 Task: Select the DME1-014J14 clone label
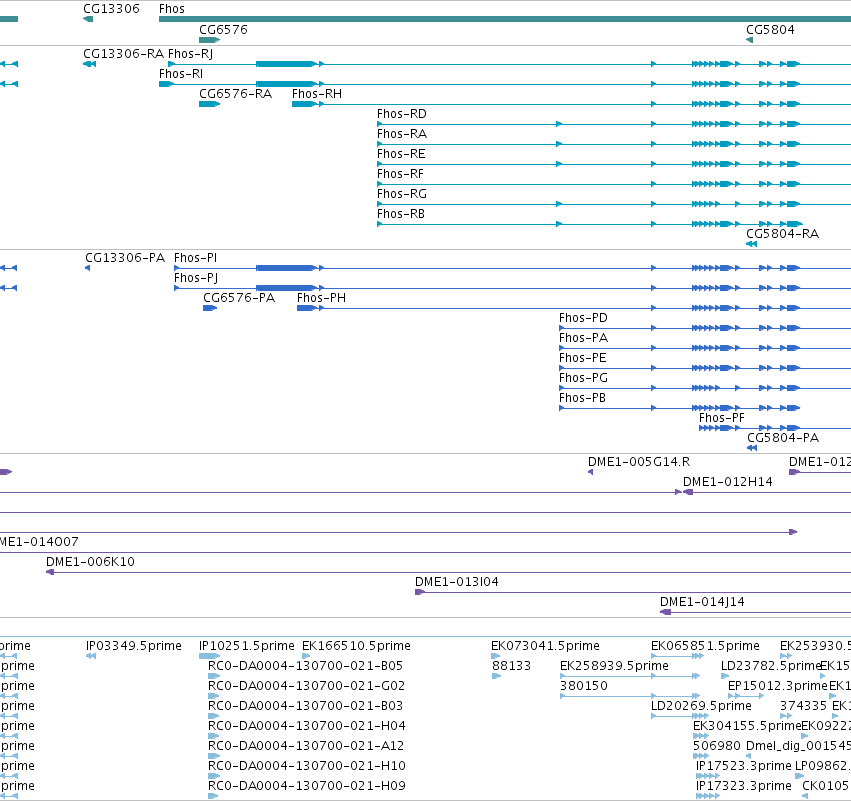pyautogui.click(x=702, y=602)
